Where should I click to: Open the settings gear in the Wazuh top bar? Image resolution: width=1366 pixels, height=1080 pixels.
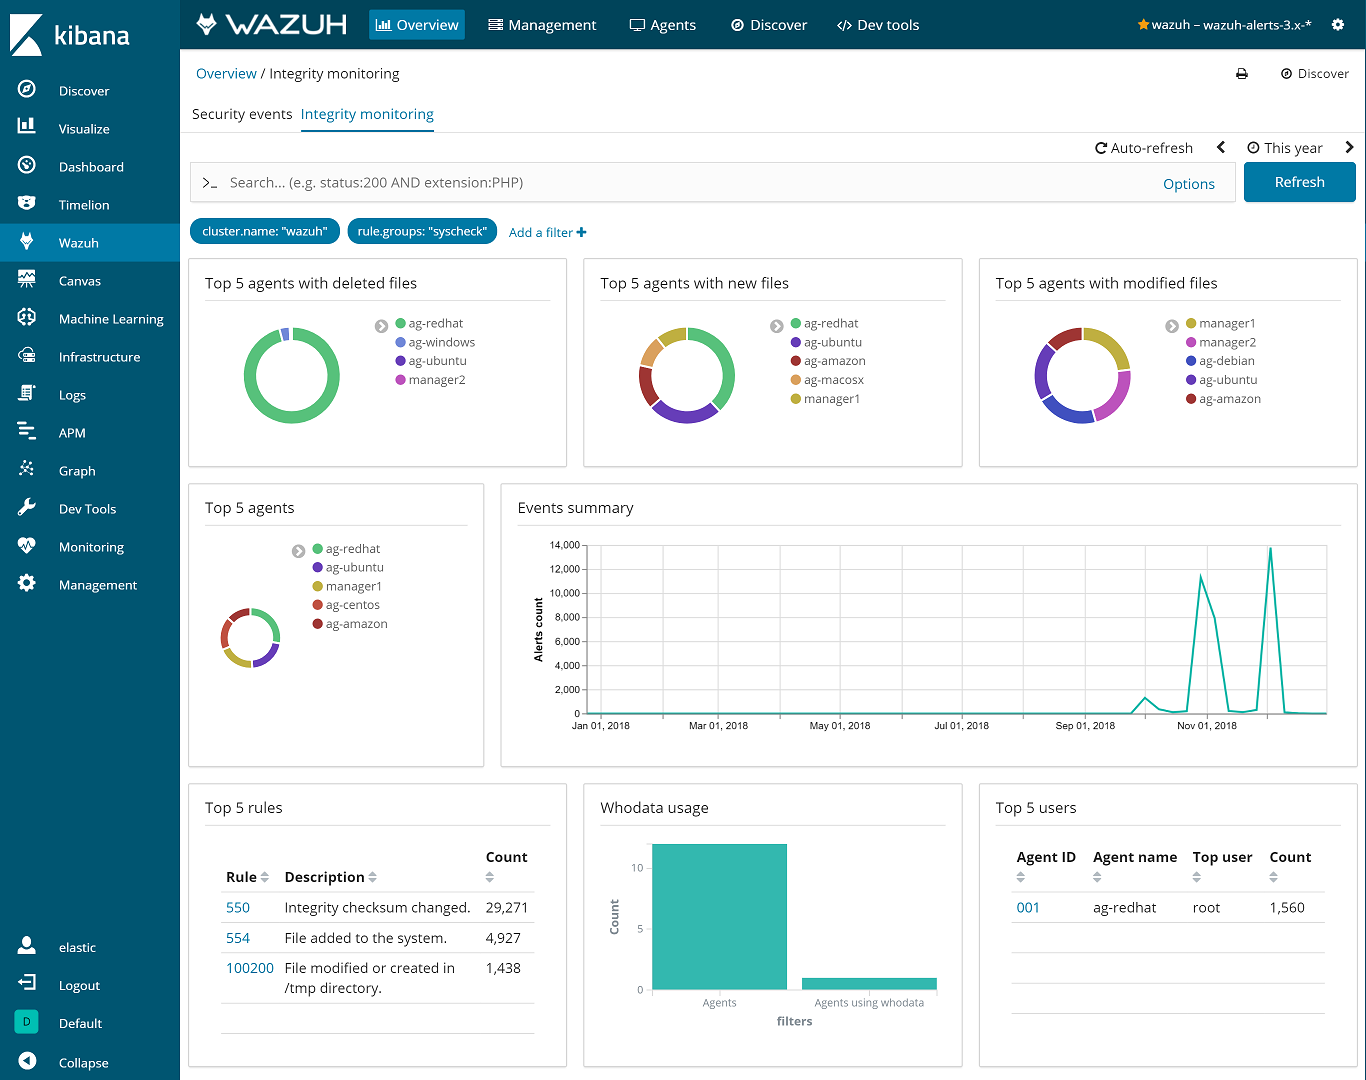coord(1338,24)
